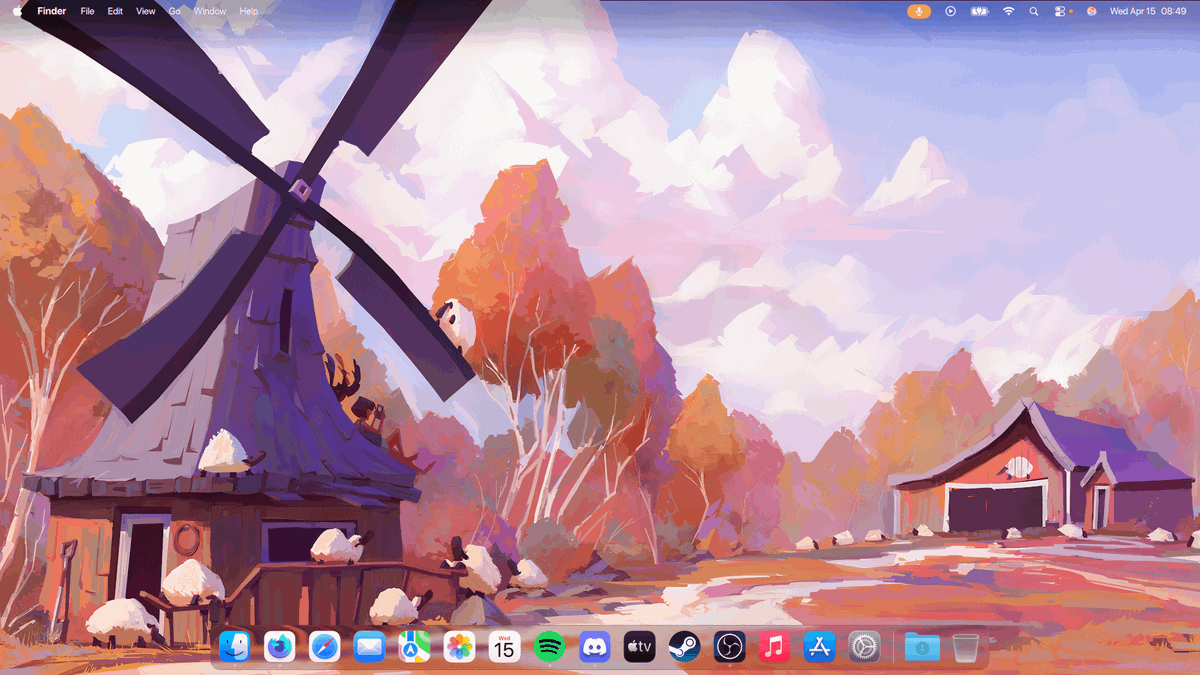Viewport: 1200px width, 675px height.
Task: Click the orange microphone indicator
Action: click(918, 11)
